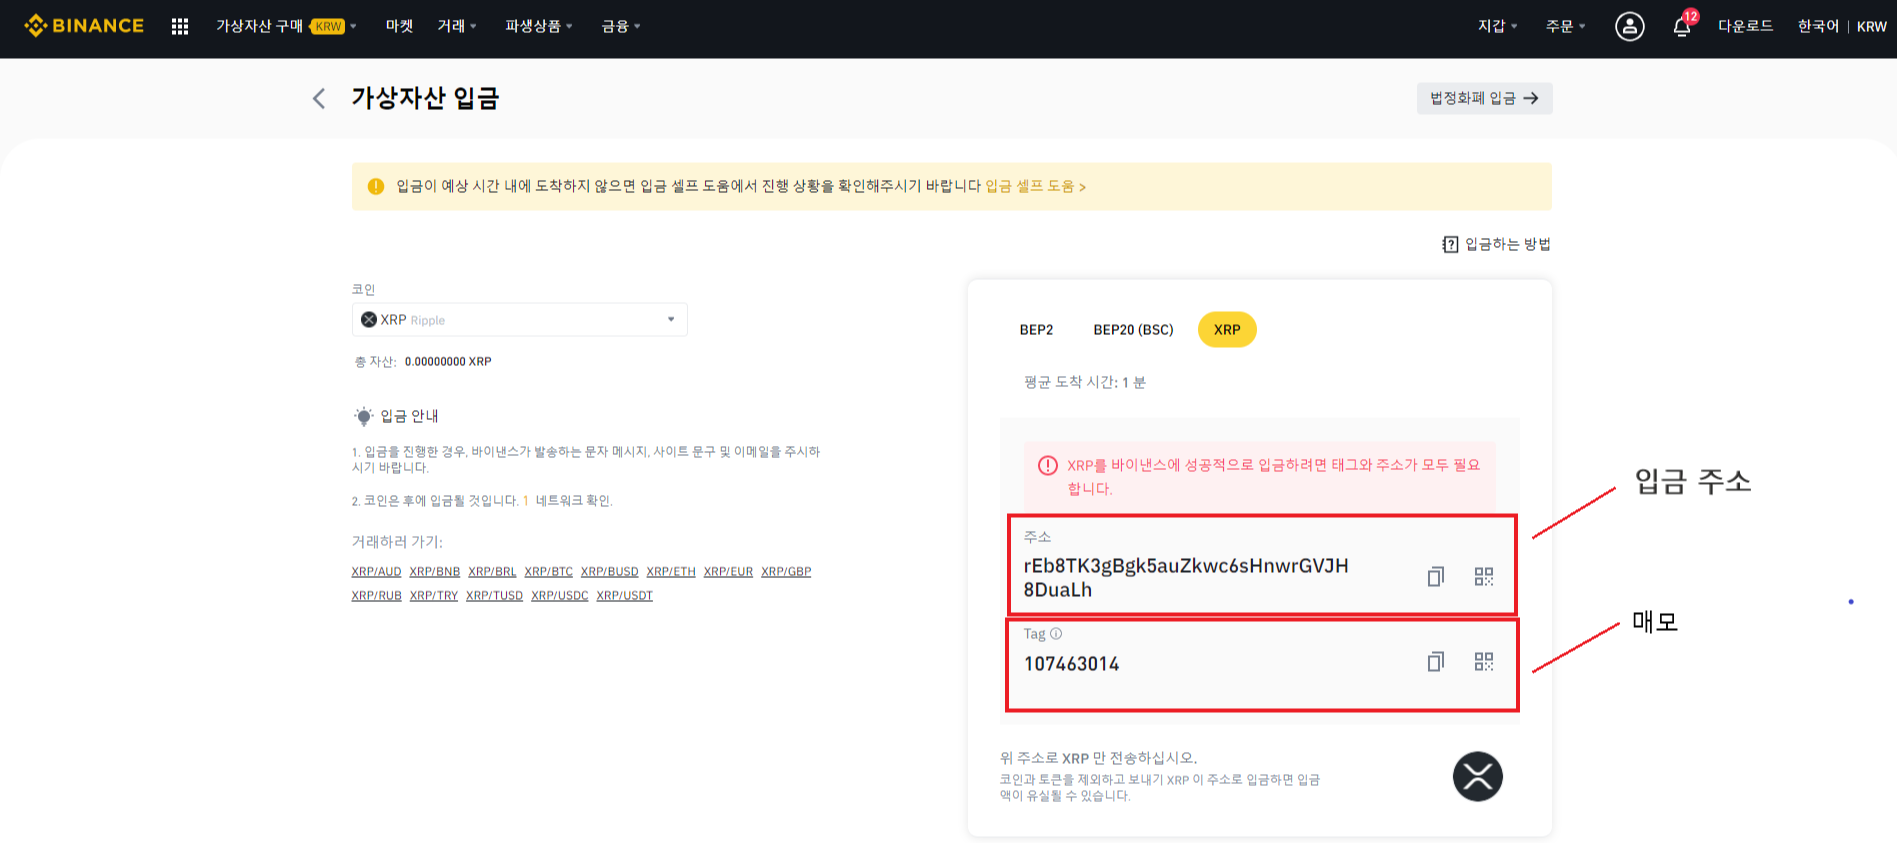This screenshot has width=1897, height=843.
Task: Select the BEP2 network tab
Action: [x=1036, y=330]
